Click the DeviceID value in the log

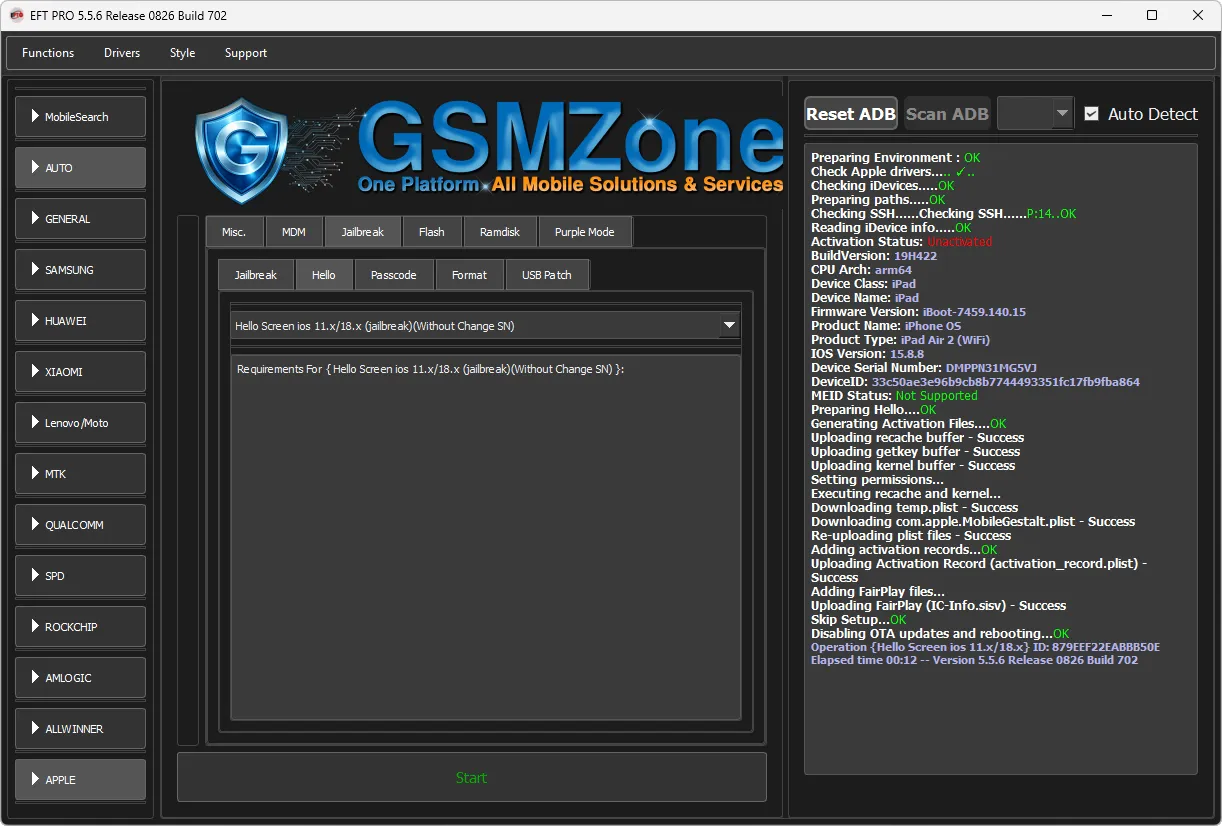click(1006, 382)
